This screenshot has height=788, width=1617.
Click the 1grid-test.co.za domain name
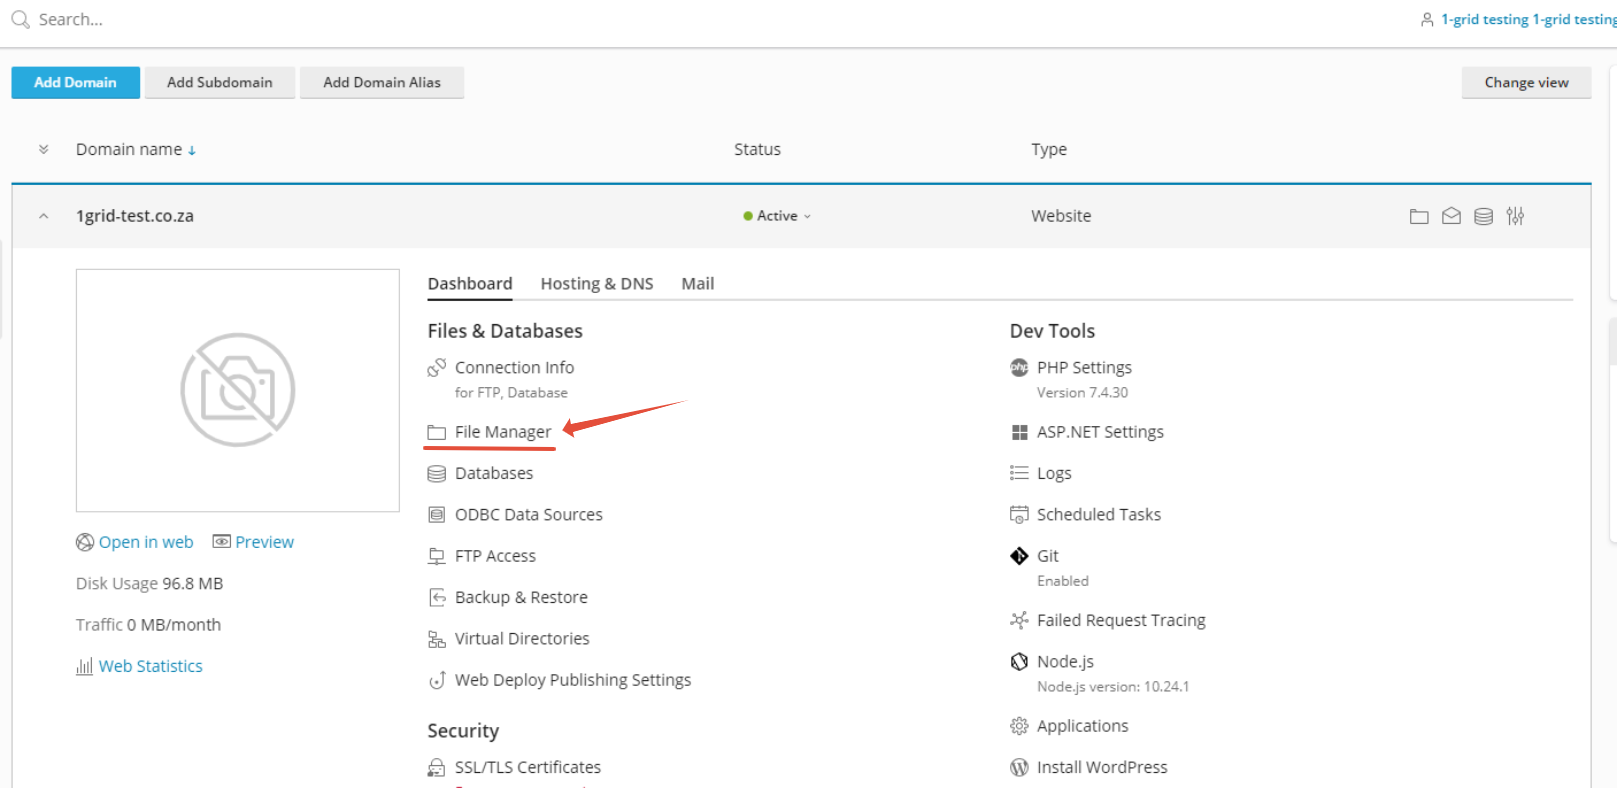pos(135,216)
